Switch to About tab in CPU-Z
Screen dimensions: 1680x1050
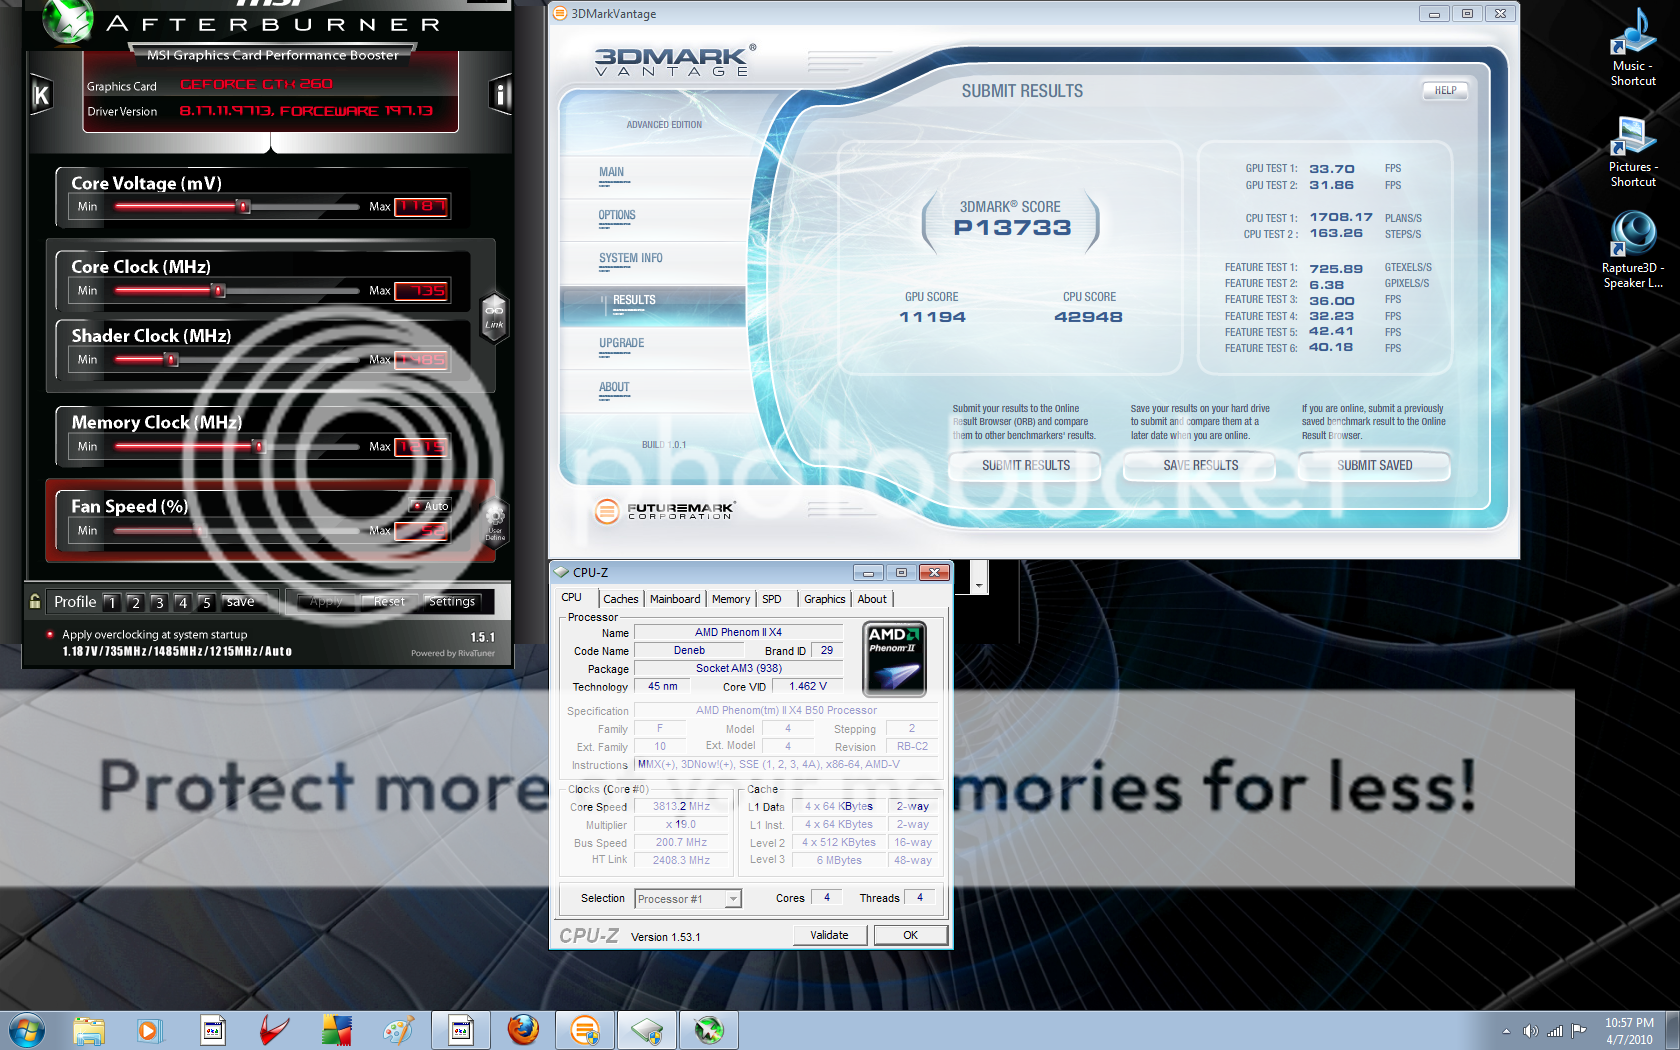tap(872, 599)
